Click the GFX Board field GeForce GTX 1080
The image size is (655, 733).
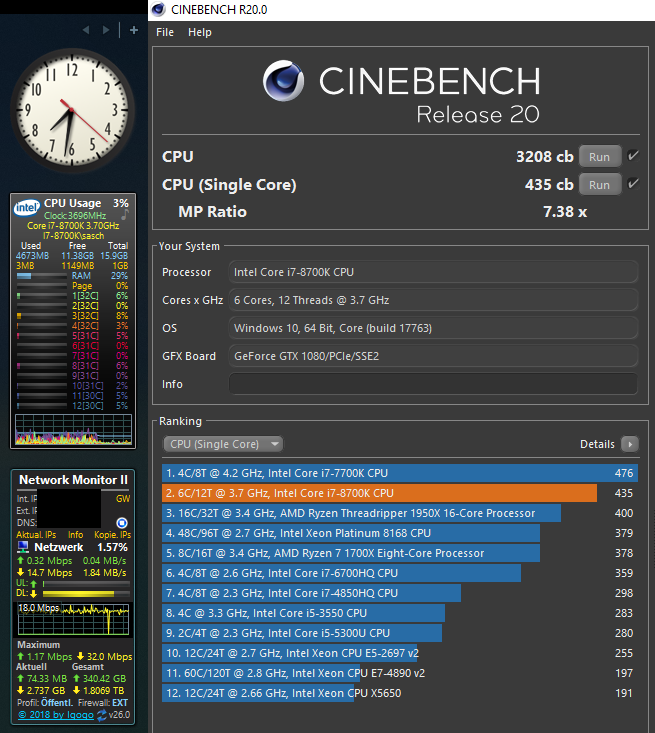pos(433,356)
